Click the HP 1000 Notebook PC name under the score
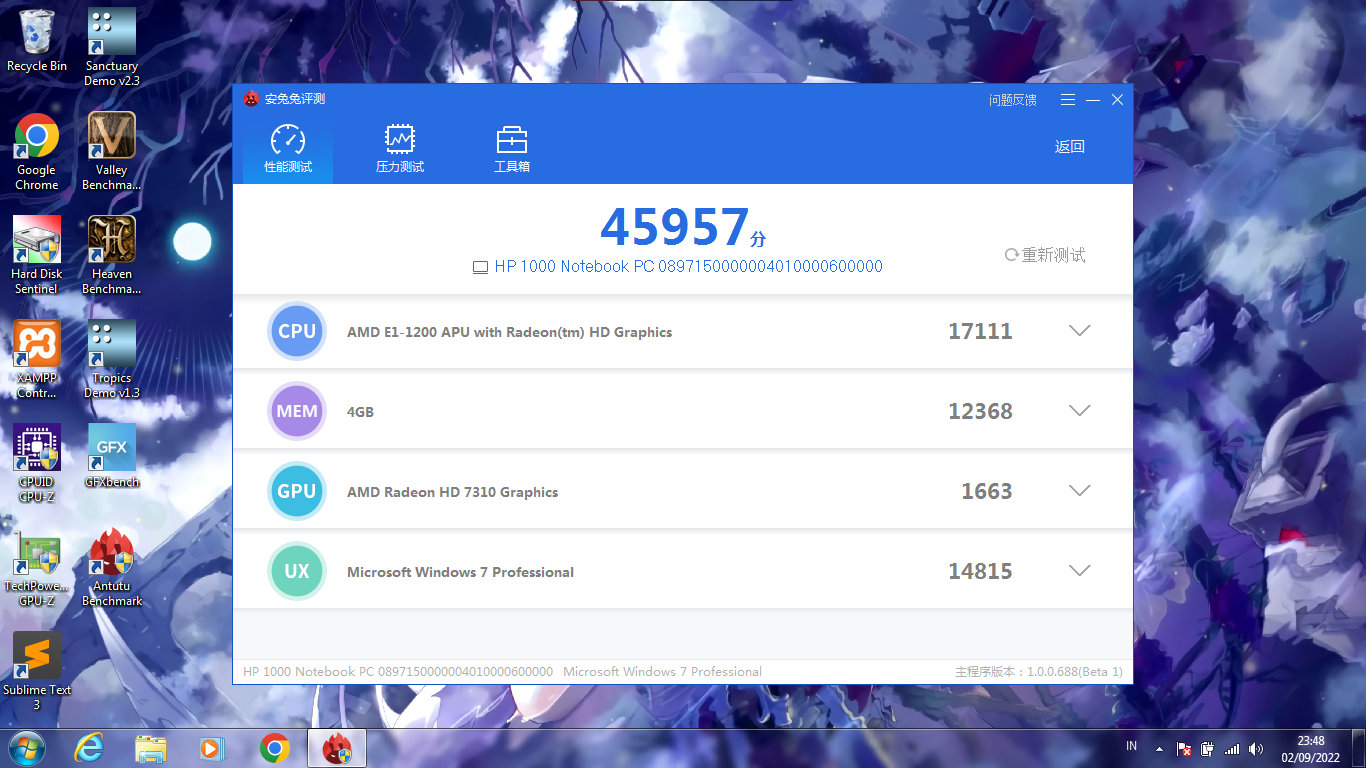Screen dimensions: 1366x768 [x=688, y=267]
